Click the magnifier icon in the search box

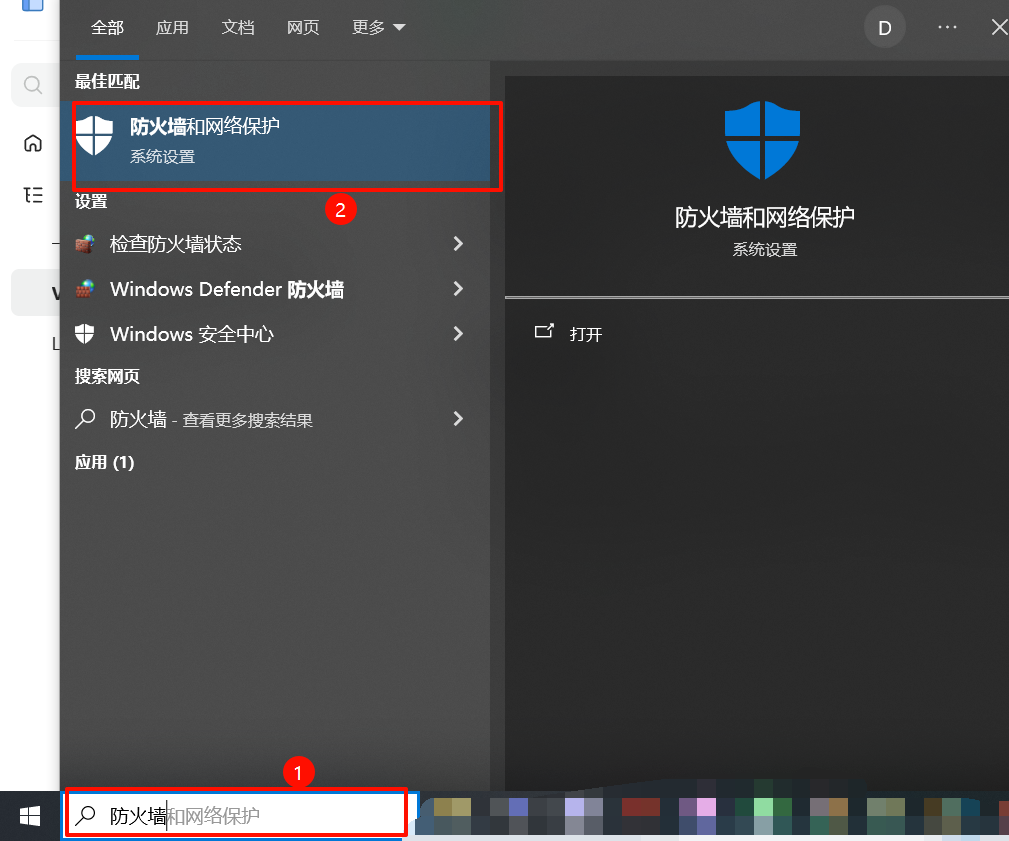click(86, 816)
